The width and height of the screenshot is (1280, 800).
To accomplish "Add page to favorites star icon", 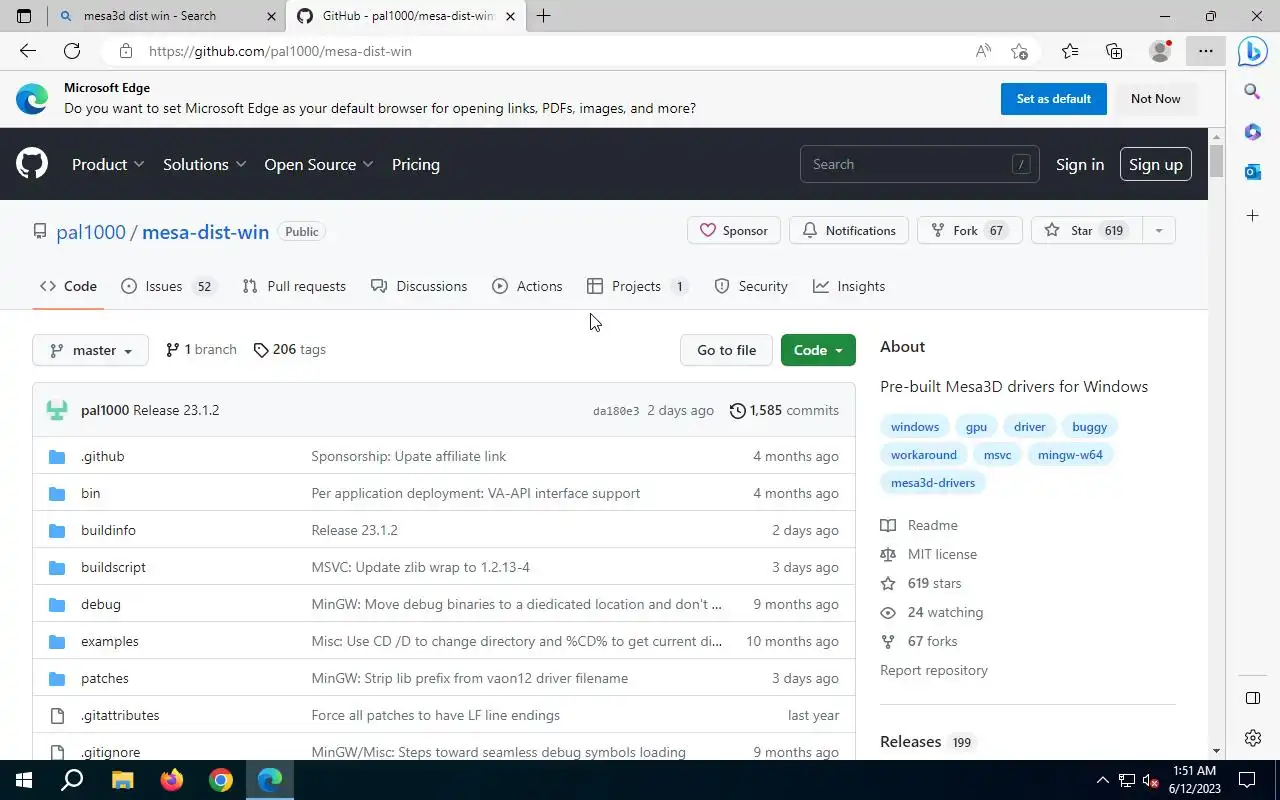I will (1019, 51).
